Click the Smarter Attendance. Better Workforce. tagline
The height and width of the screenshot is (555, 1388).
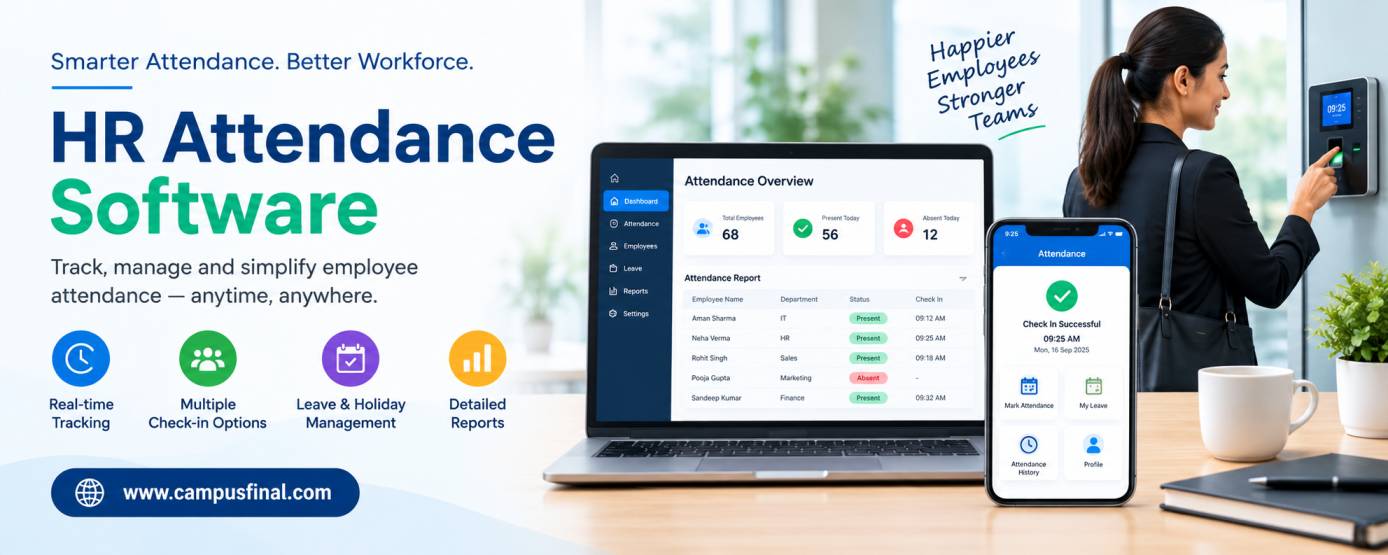pos(262,61)
